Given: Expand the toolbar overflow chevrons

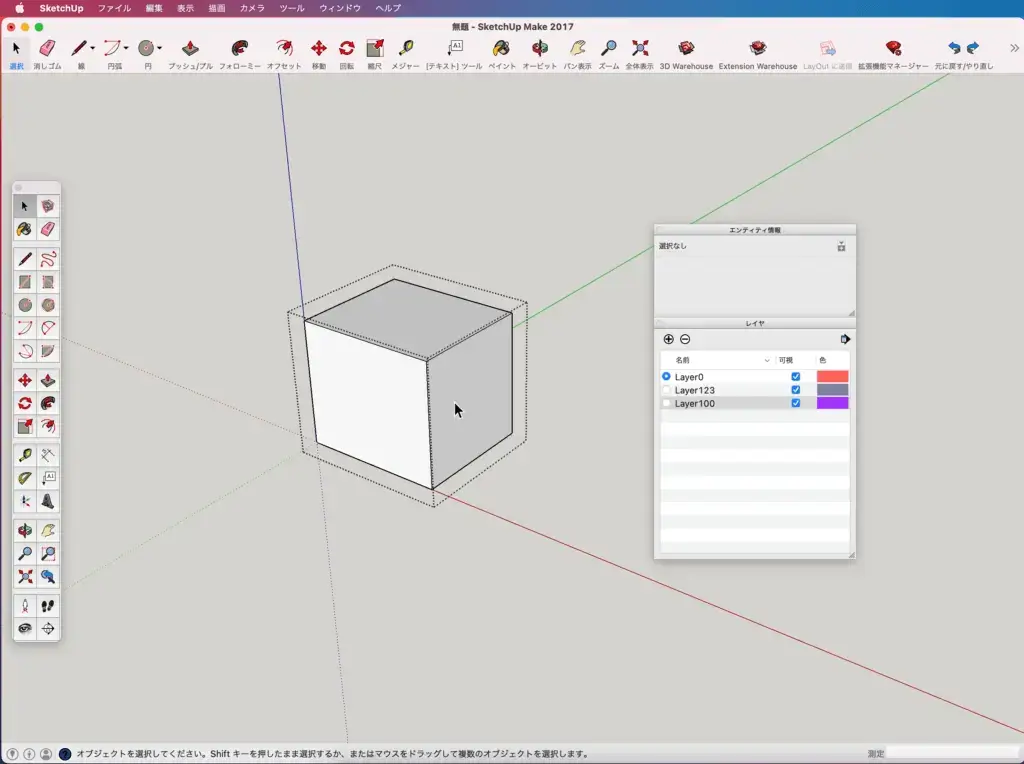Looking at the screenshot, I should click(1014, 48).
